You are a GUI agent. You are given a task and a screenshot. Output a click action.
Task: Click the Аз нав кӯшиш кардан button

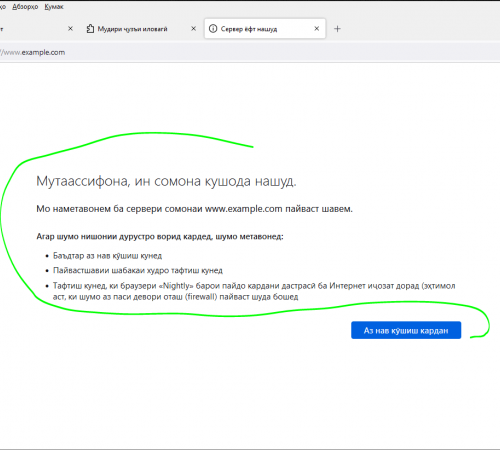pos(406,330)
